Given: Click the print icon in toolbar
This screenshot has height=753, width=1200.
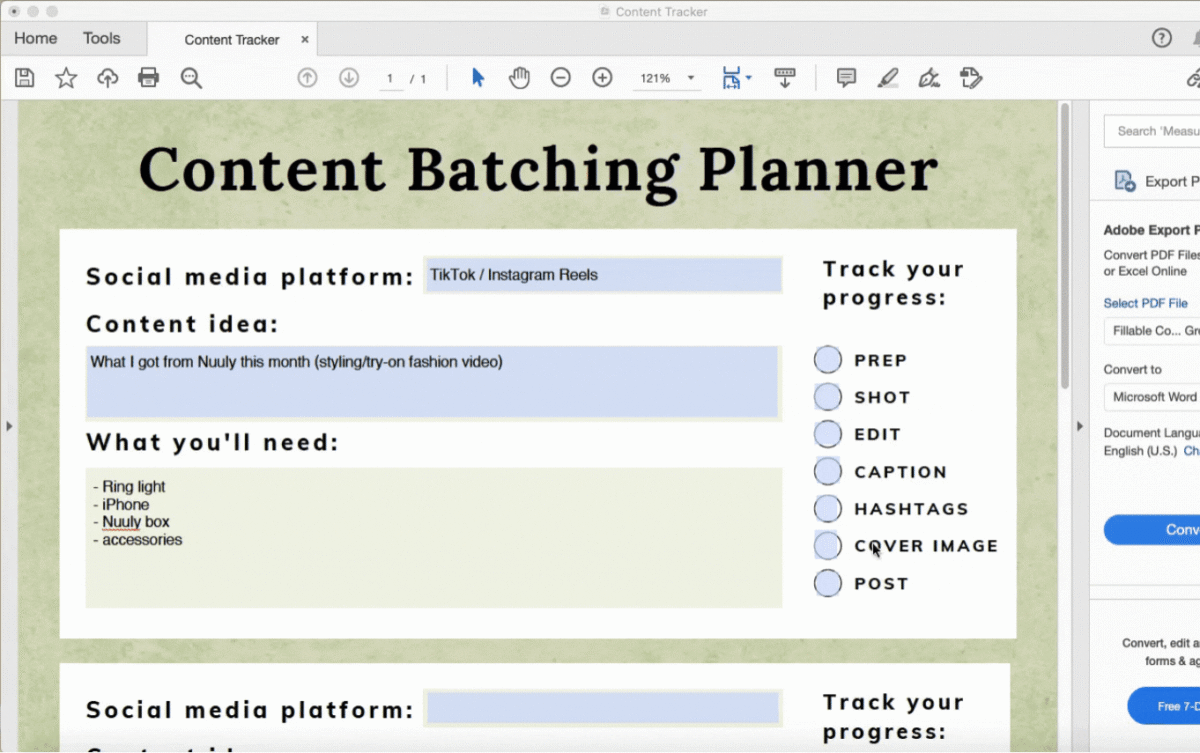Looking at the screenshot, I should click(149, 78).
